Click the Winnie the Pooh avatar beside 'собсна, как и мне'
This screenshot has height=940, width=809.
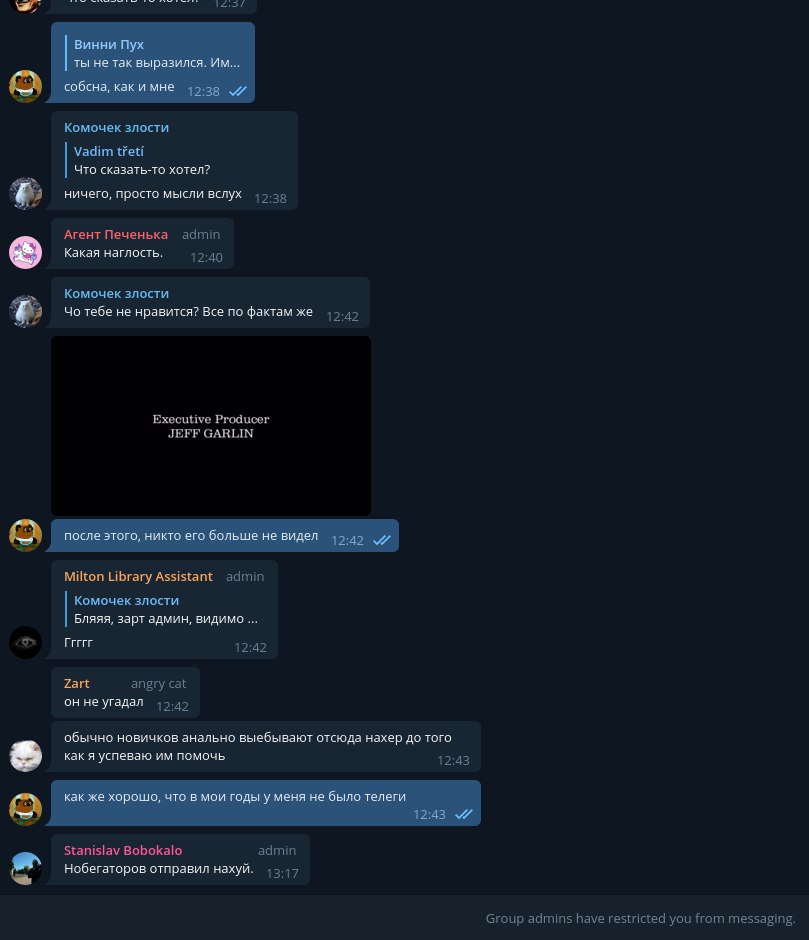(x=25, y=86)
